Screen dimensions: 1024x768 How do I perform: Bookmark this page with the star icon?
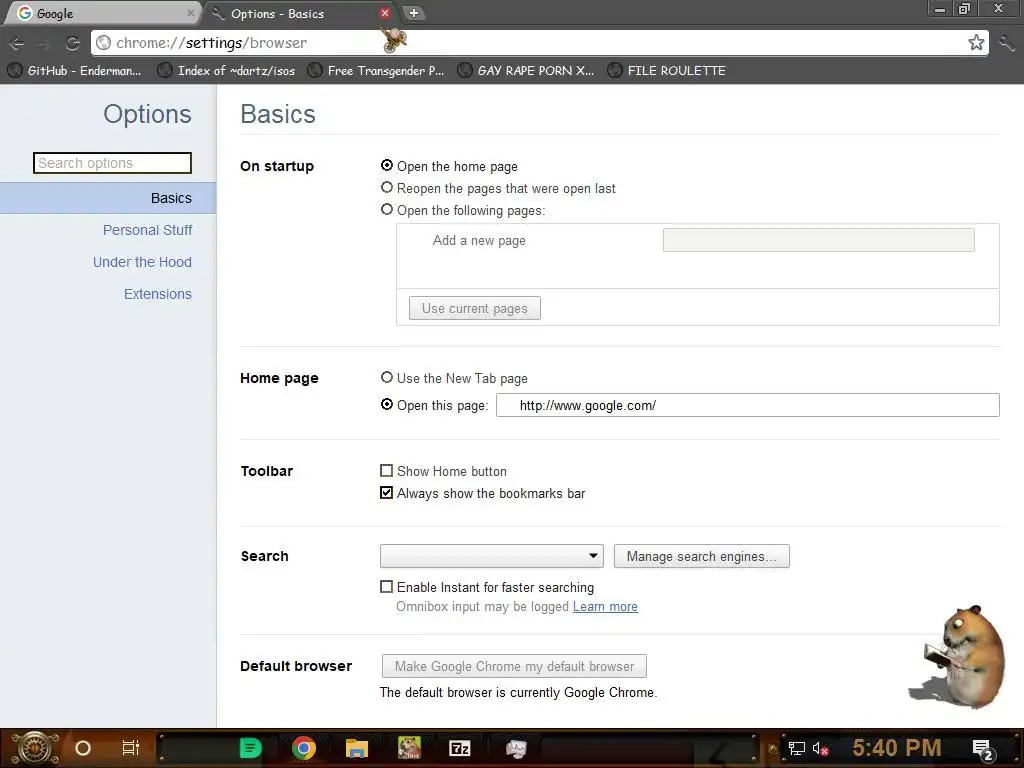click(976, 43)
